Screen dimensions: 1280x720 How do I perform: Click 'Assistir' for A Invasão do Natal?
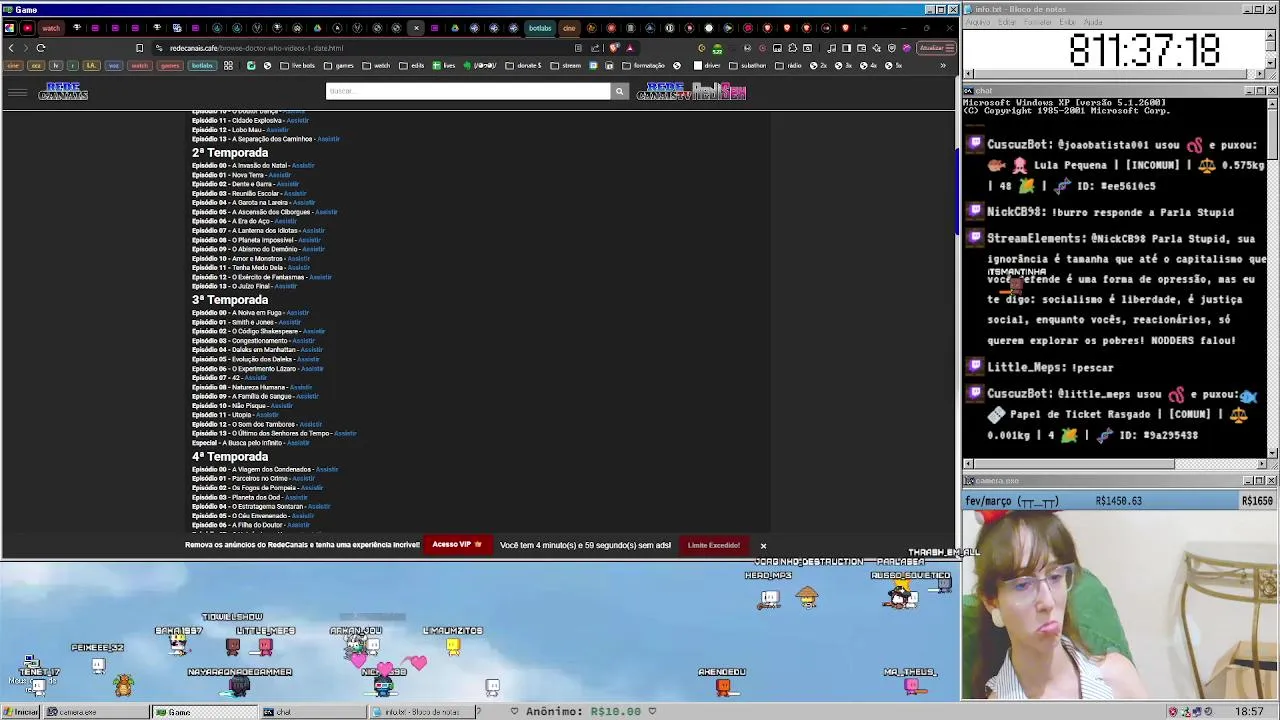pyautogui.click(x=303, y=166)
